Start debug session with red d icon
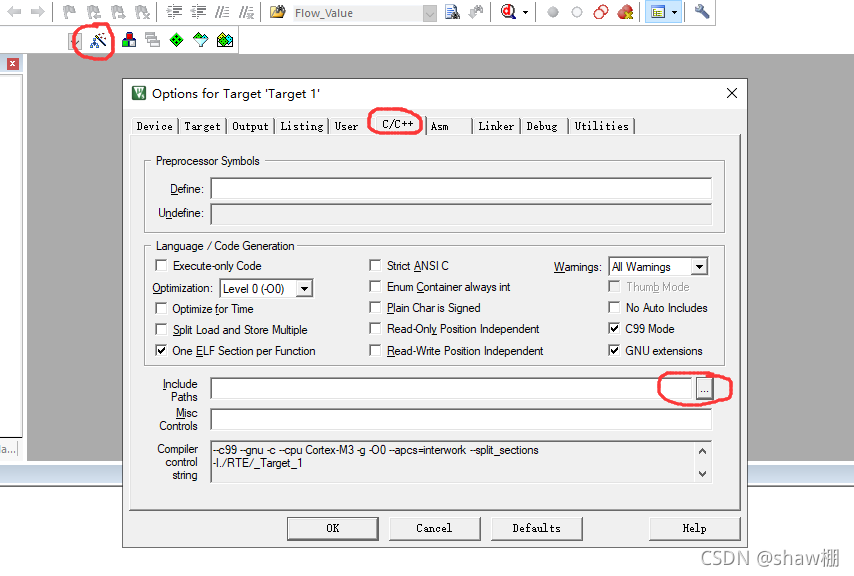 tap(508, 11)
